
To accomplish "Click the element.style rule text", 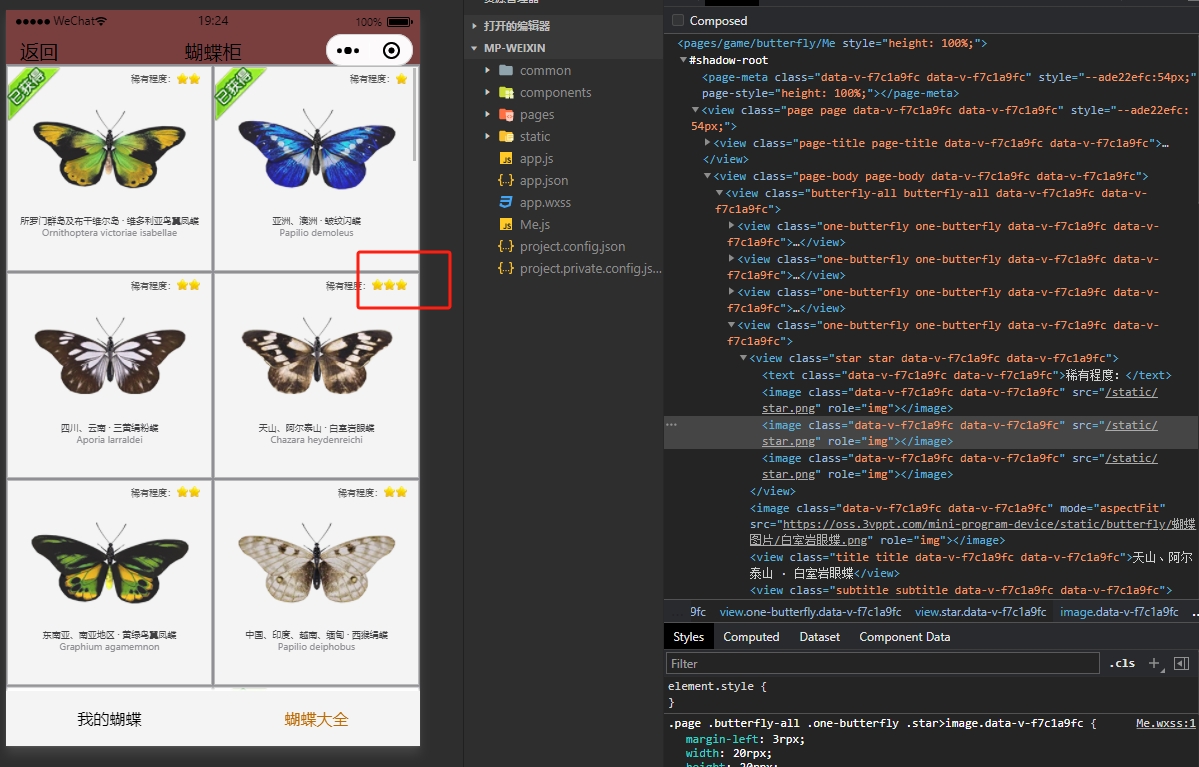I will pos(716,686).
